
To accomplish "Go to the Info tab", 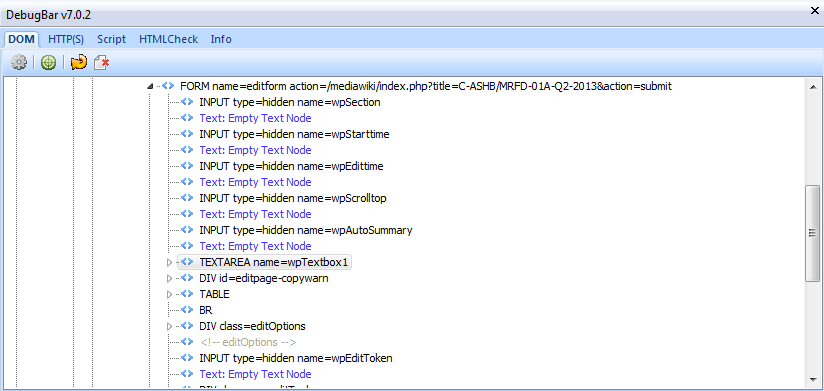I will point(221,39).
